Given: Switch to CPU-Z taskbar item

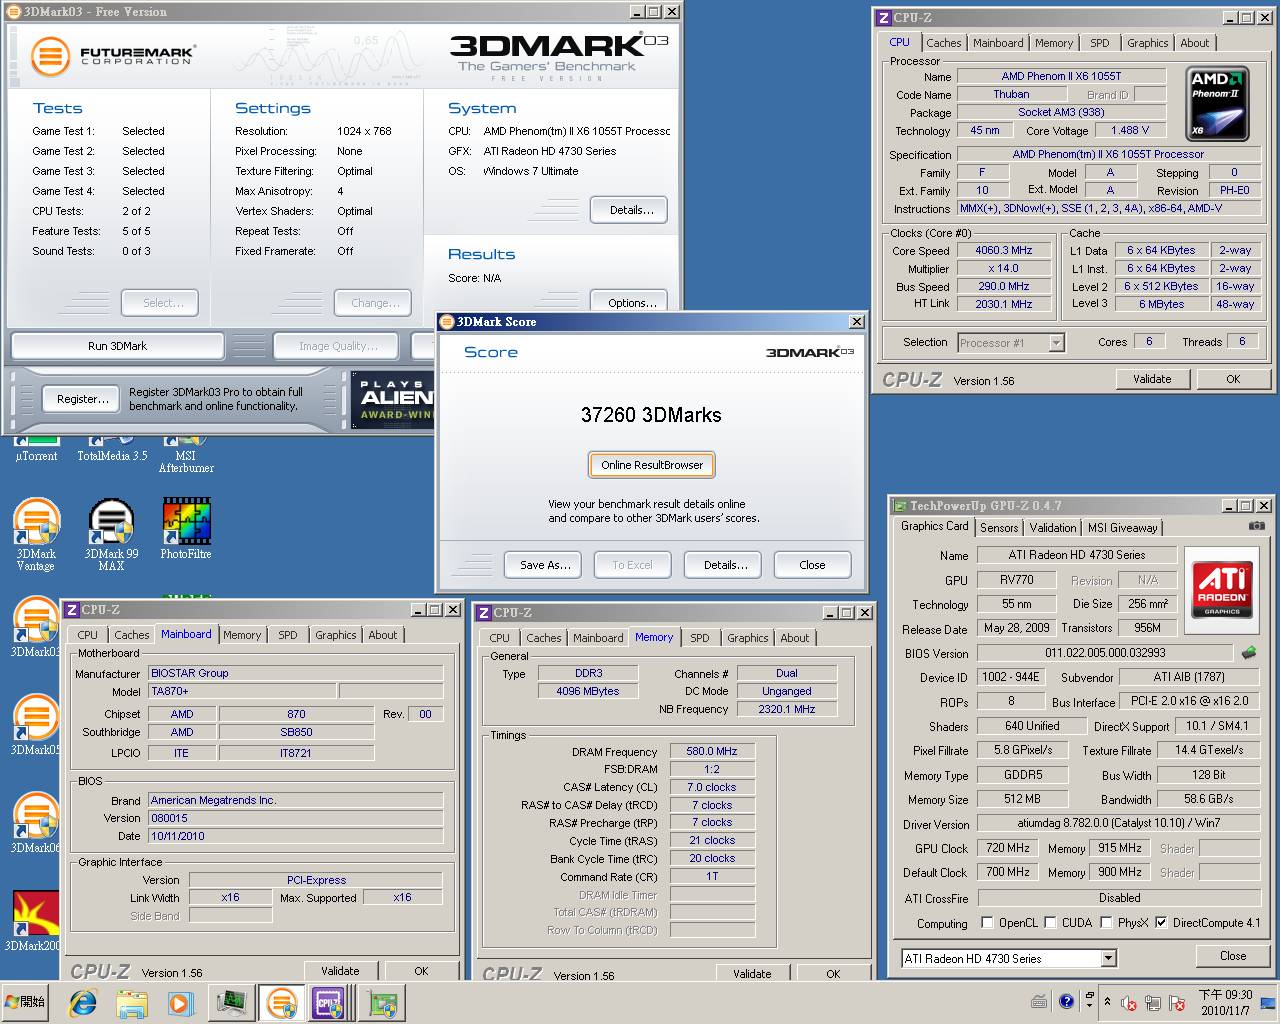Looking at the screenshot, I should pyautogui.click(x=330, y=1003).
